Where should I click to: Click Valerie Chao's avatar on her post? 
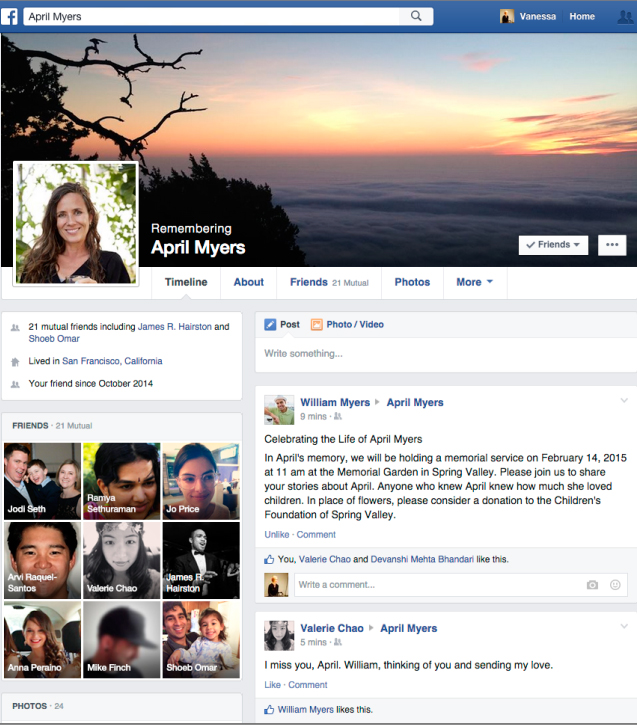tap(279, 636)
